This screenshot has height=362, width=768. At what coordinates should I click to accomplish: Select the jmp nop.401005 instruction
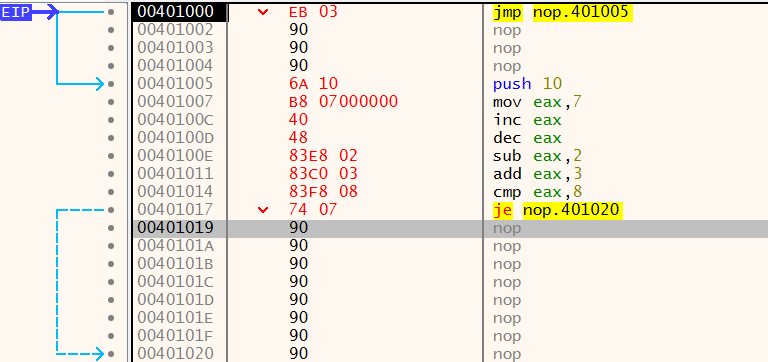pos(563,12)
